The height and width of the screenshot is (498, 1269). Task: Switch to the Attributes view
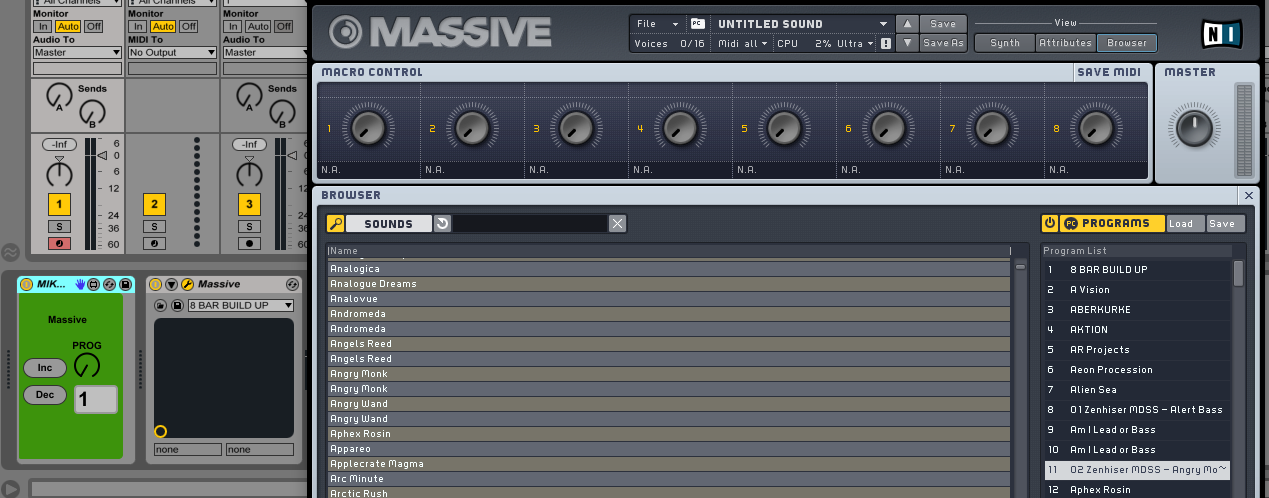tap(1065, 43)
